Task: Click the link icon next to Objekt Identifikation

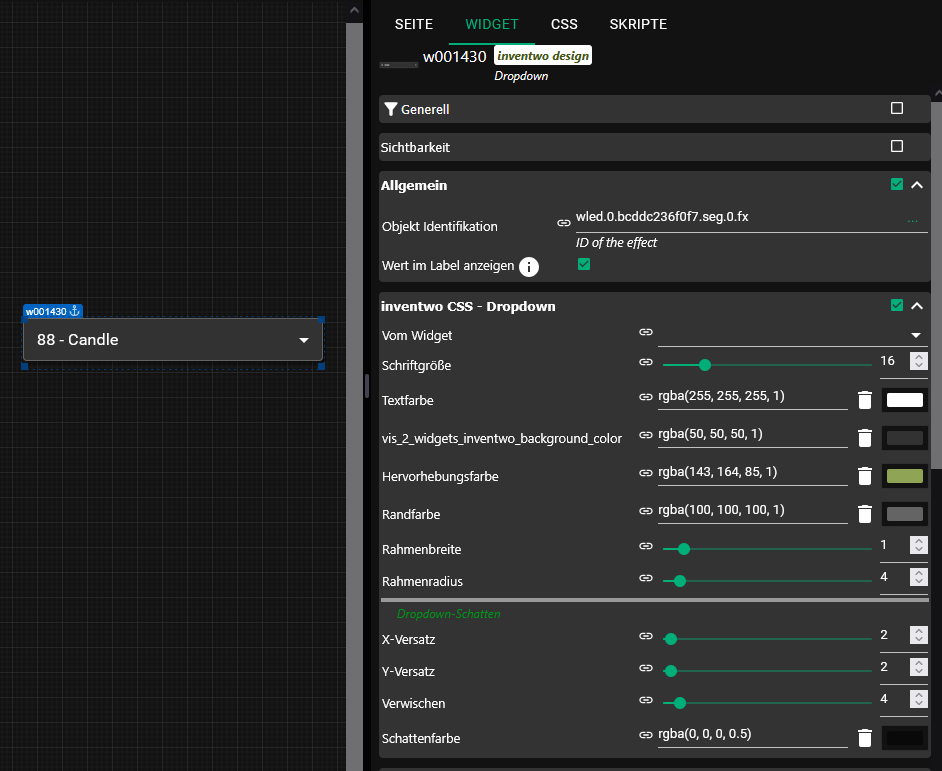Action: pos(564,223)
